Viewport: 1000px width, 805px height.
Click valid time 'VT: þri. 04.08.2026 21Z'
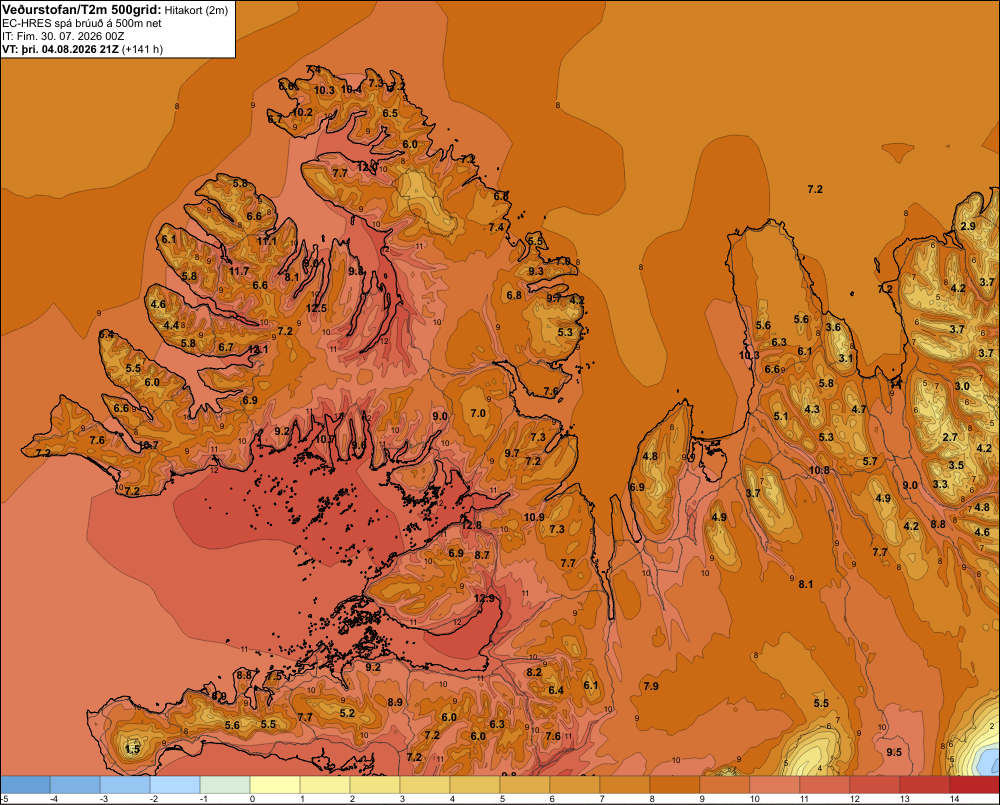(60, 49)
